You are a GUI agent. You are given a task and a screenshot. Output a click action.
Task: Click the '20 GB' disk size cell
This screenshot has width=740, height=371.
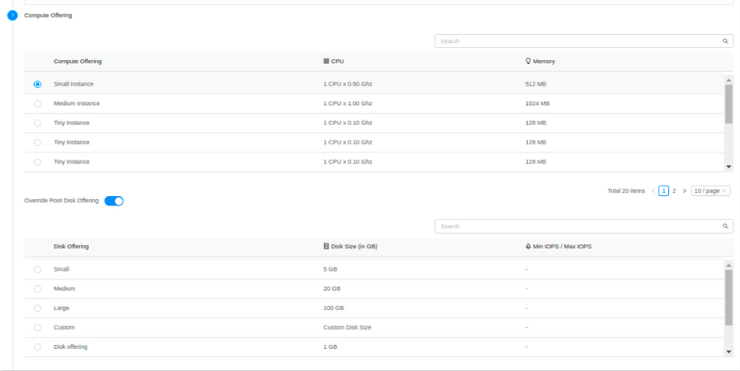(x=332, y=288)
